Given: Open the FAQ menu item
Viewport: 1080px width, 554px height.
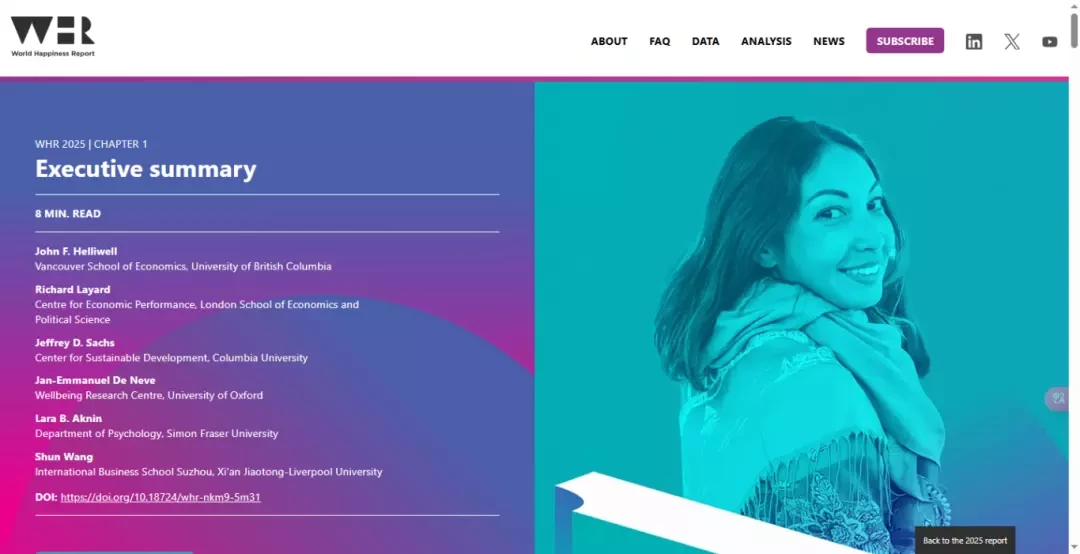Looking at the screenshot, I should pyautogui.click(x=659, y=41).
